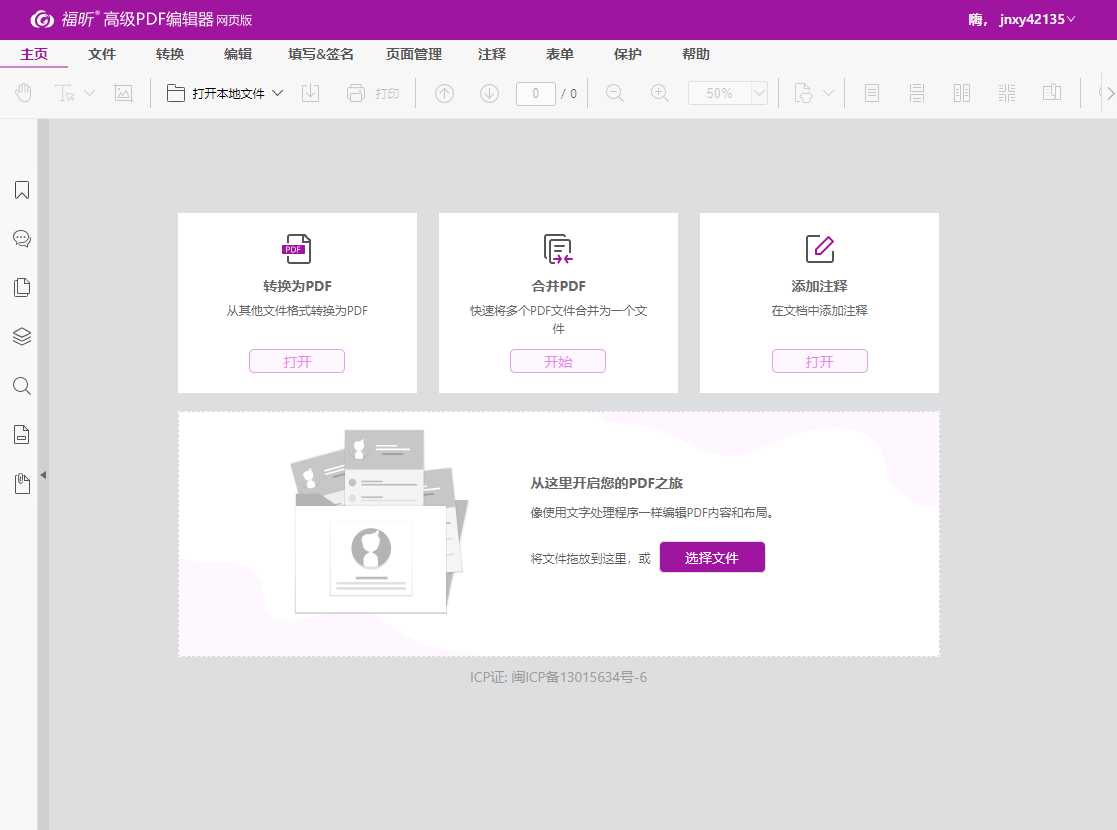Click 打开 under 转换为PDF card
The image size is (1117, 830).
(296, 362)
